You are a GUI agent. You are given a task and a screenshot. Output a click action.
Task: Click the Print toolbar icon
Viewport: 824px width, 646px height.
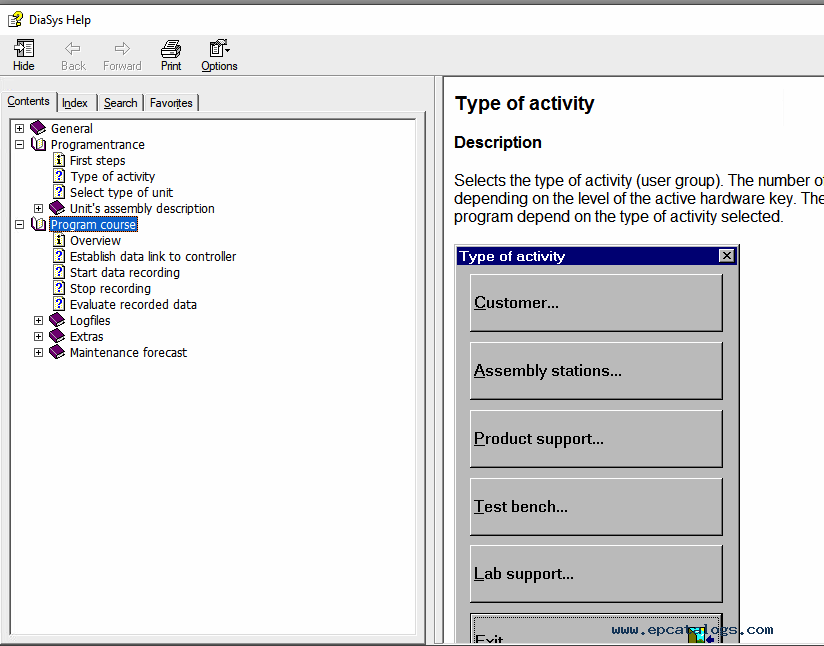pyautogui.click(x=171, y=49)
